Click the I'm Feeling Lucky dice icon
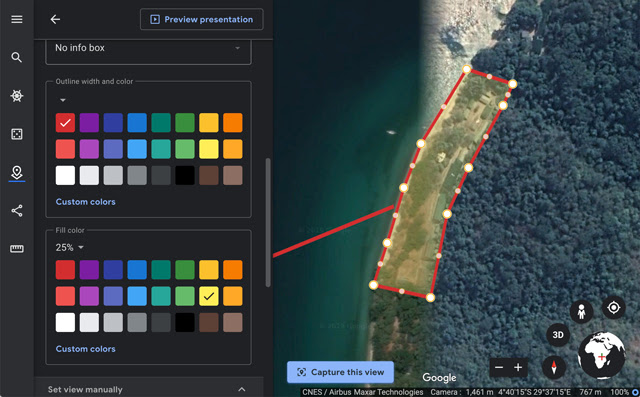640x397 pixels. 17,134
